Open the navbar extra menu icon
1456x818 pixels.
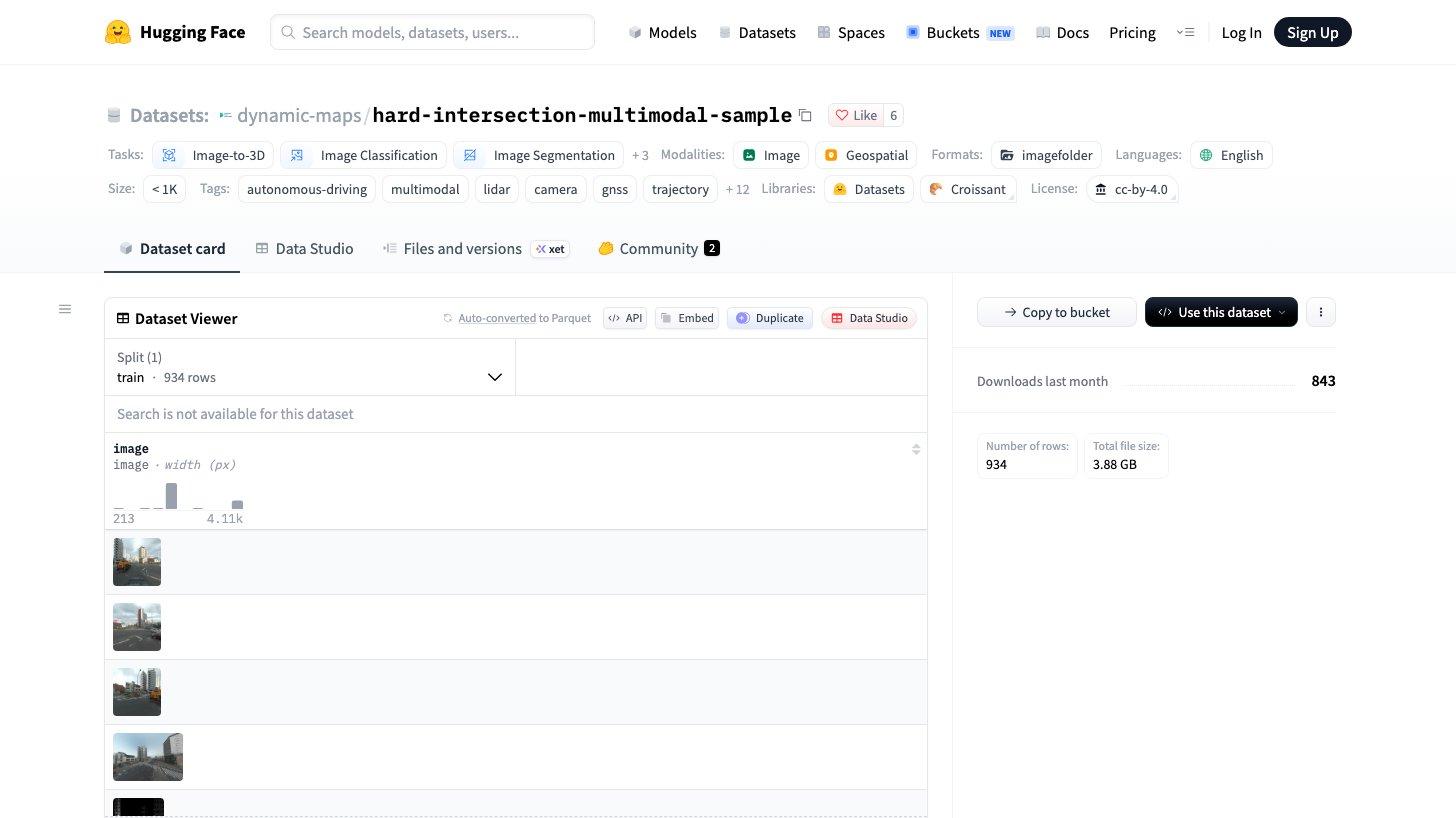point(1185,32)
